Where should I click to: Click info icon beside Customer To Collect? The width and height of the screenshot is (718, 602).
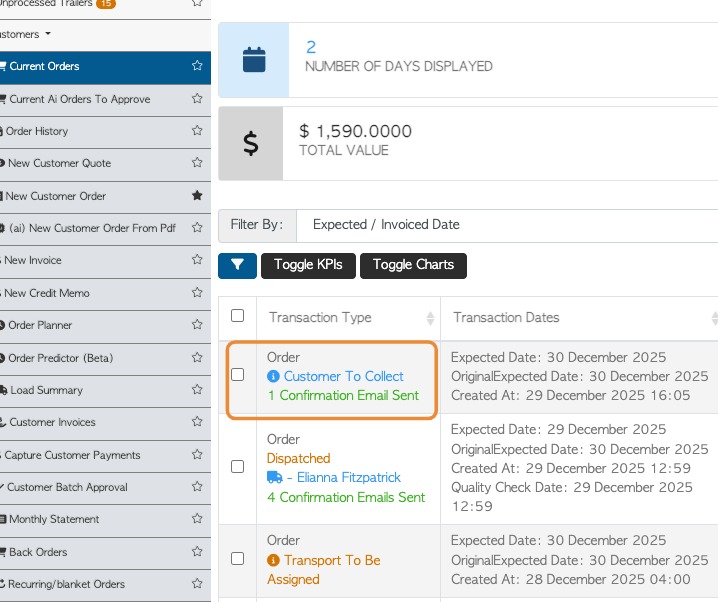(274, 377)
